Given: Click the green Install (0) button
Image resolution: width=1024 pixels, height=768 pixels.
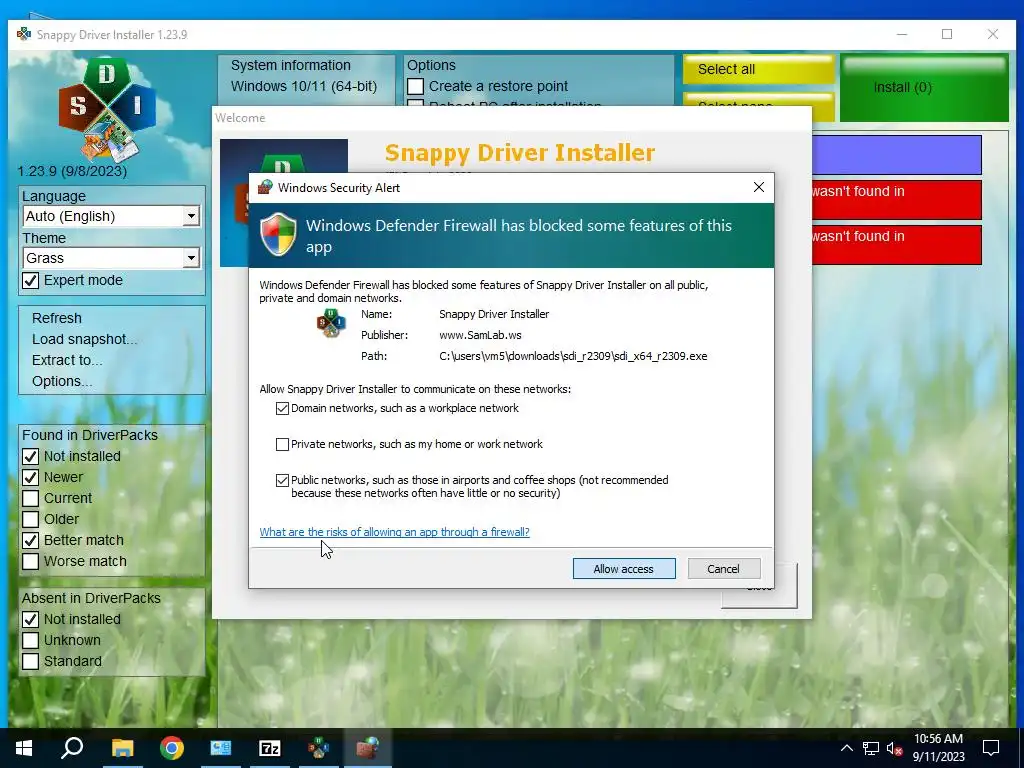Looking at the screenshot, I should tap(923, 88).
